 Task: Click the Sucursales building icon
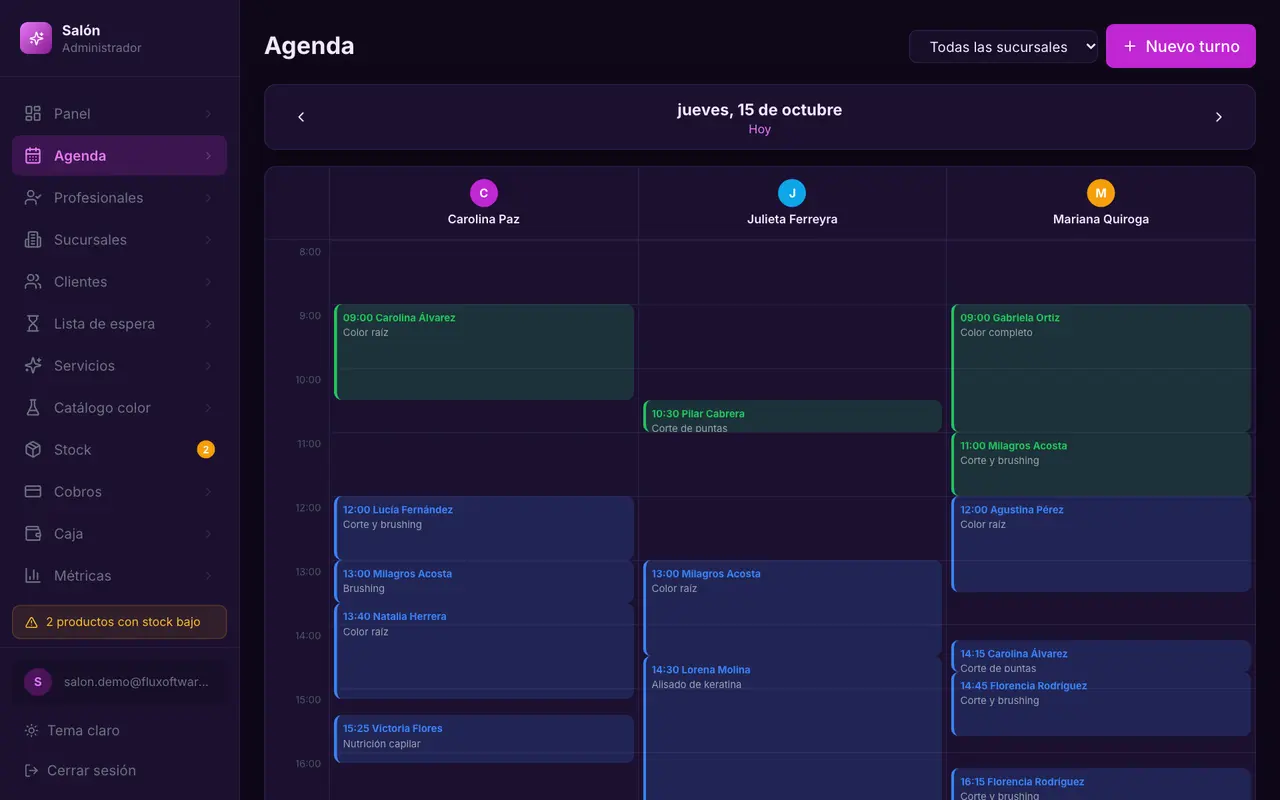click(33, 240)
